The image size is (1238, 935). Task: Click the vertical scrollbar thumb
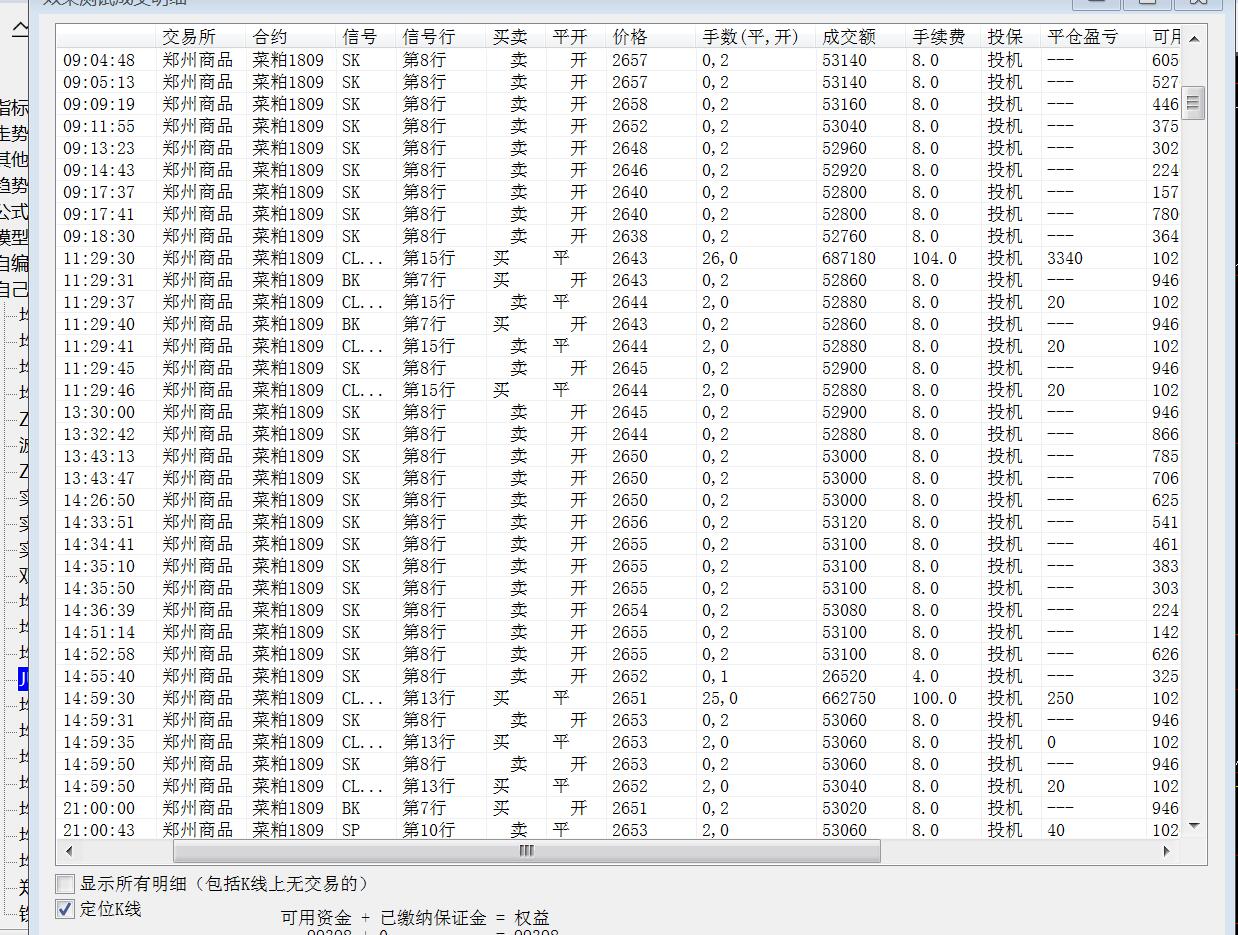(1193, 102)
